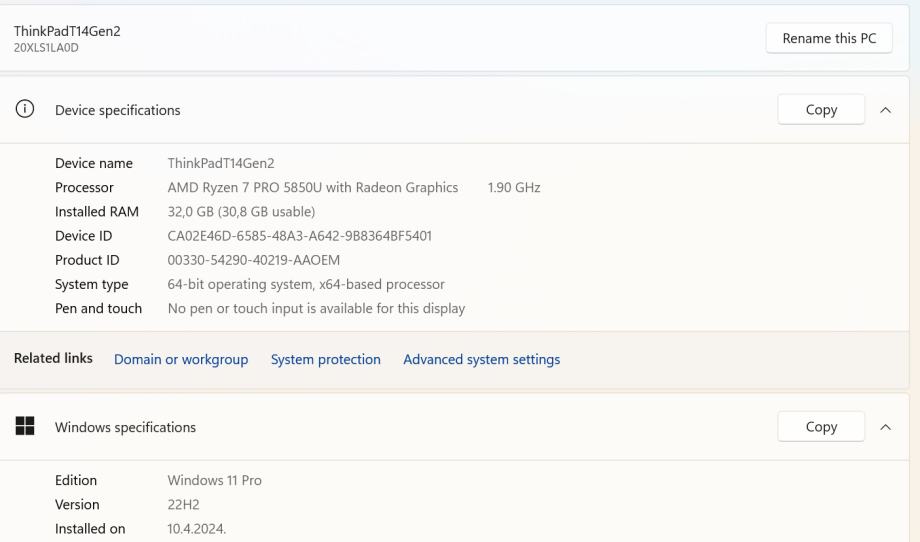
Task: Click the AMD Ryzen 7 processor text
Action: pos(312,188)
